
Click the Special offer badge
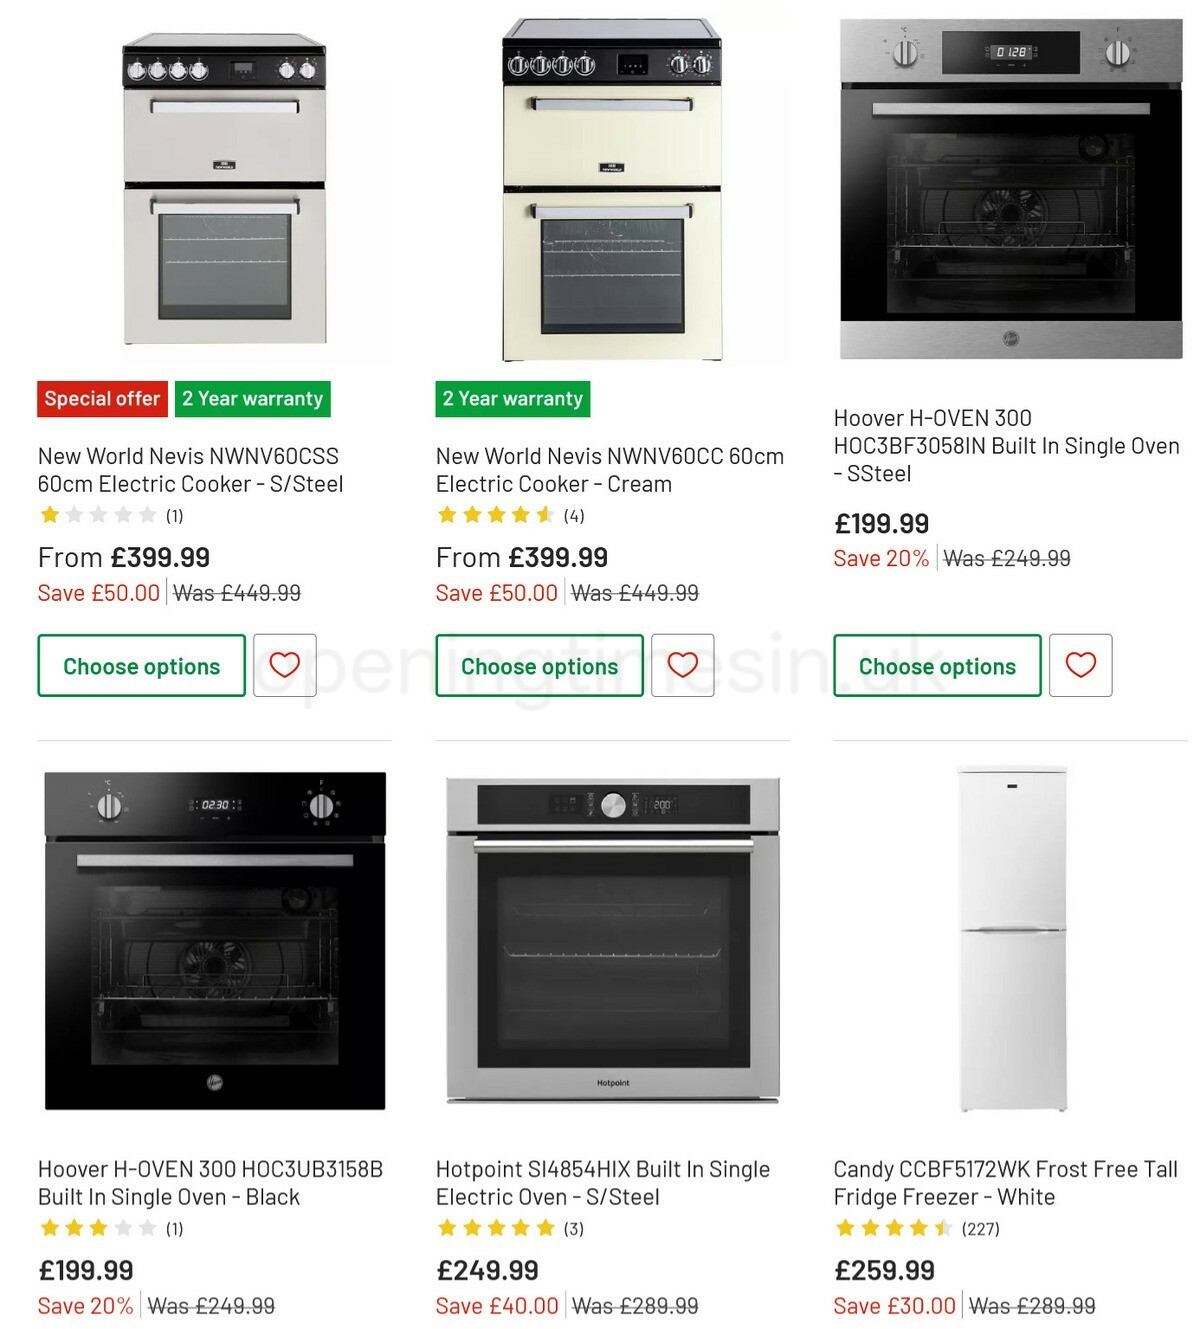(101, 398)
